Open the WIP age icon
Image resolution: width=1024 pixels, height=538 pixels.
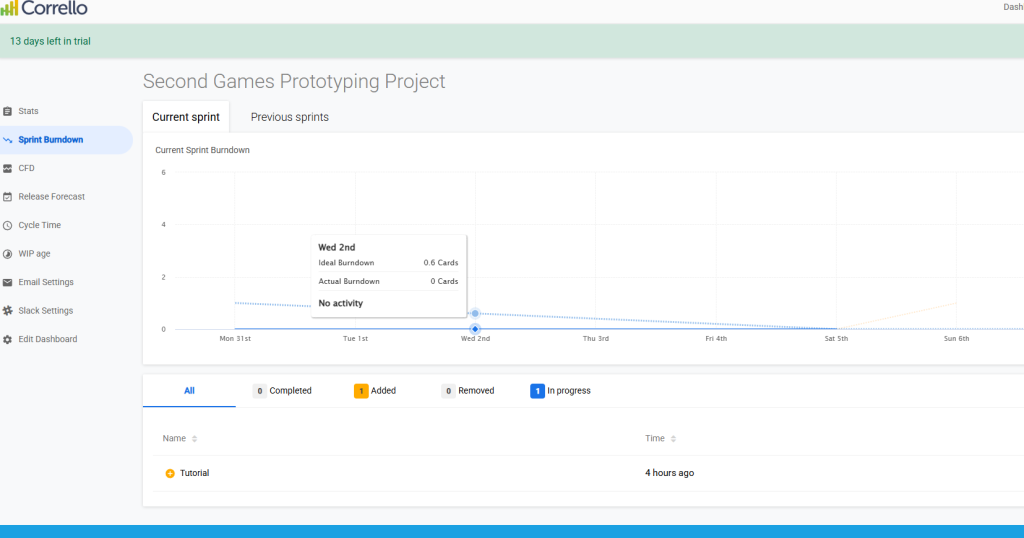[7, 254]
